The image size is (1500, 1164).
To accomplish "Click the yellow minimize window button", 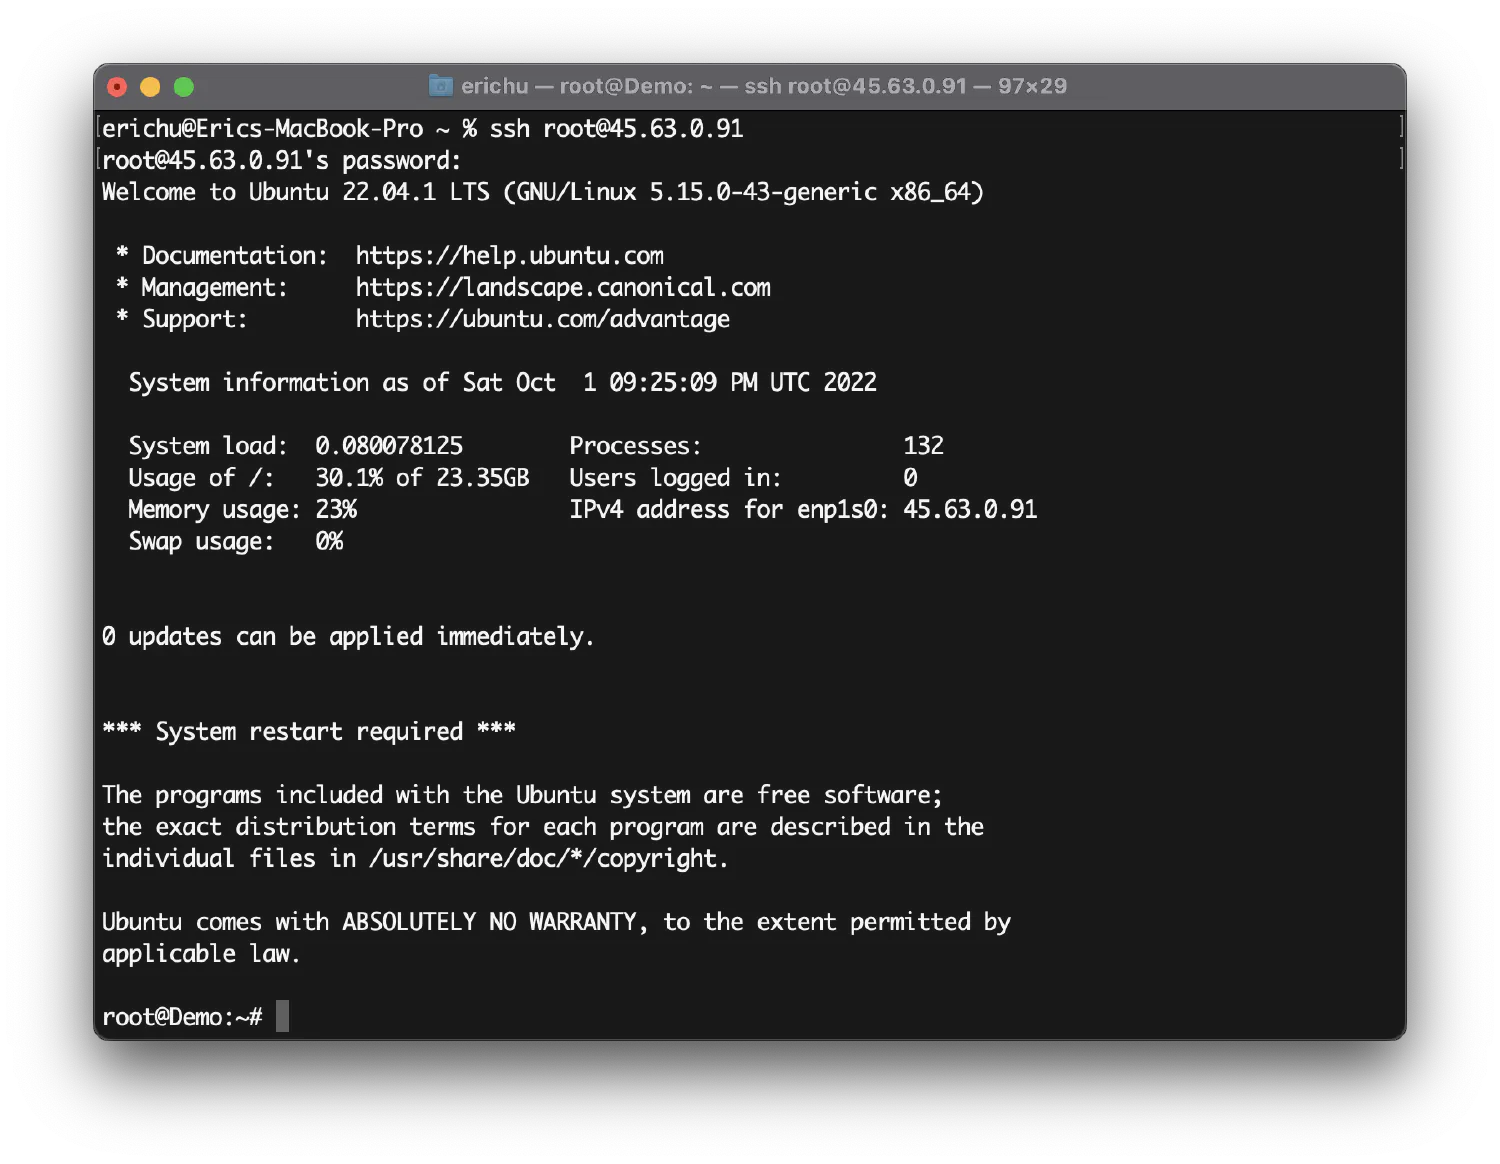I will (x=150, y=87).
